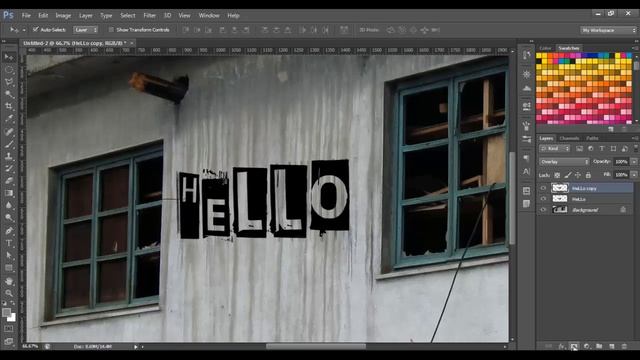Toggle Lock all padlock icon
Image resolution: width=640 pixels, height=360 pixels.
click(588, 175)
